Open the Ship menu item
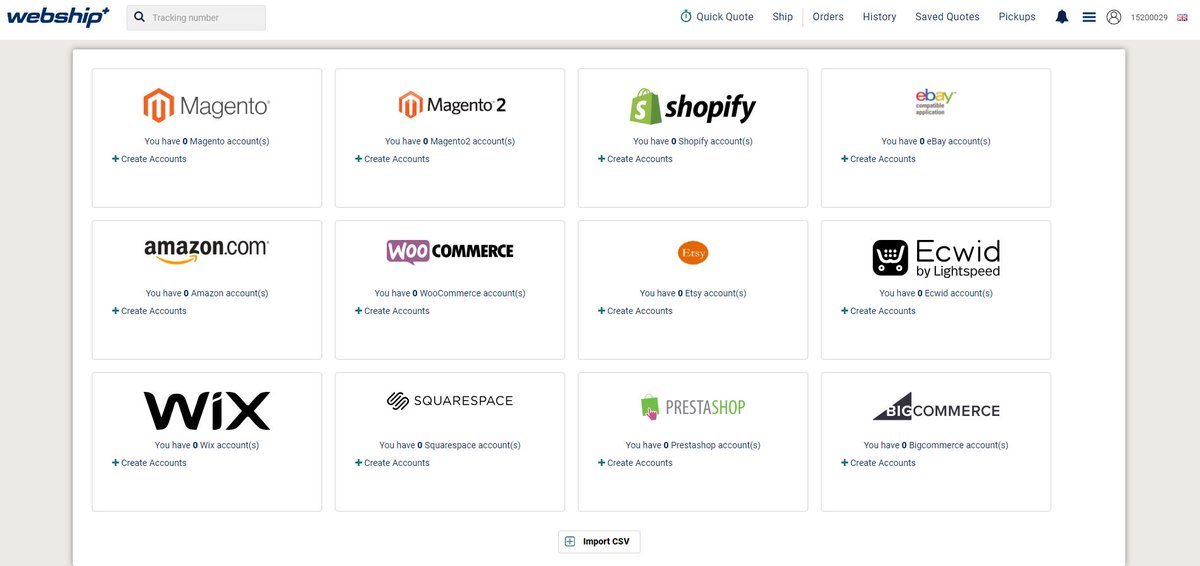The height and width of the screenshot is (566, 1200). coord(782,17)
